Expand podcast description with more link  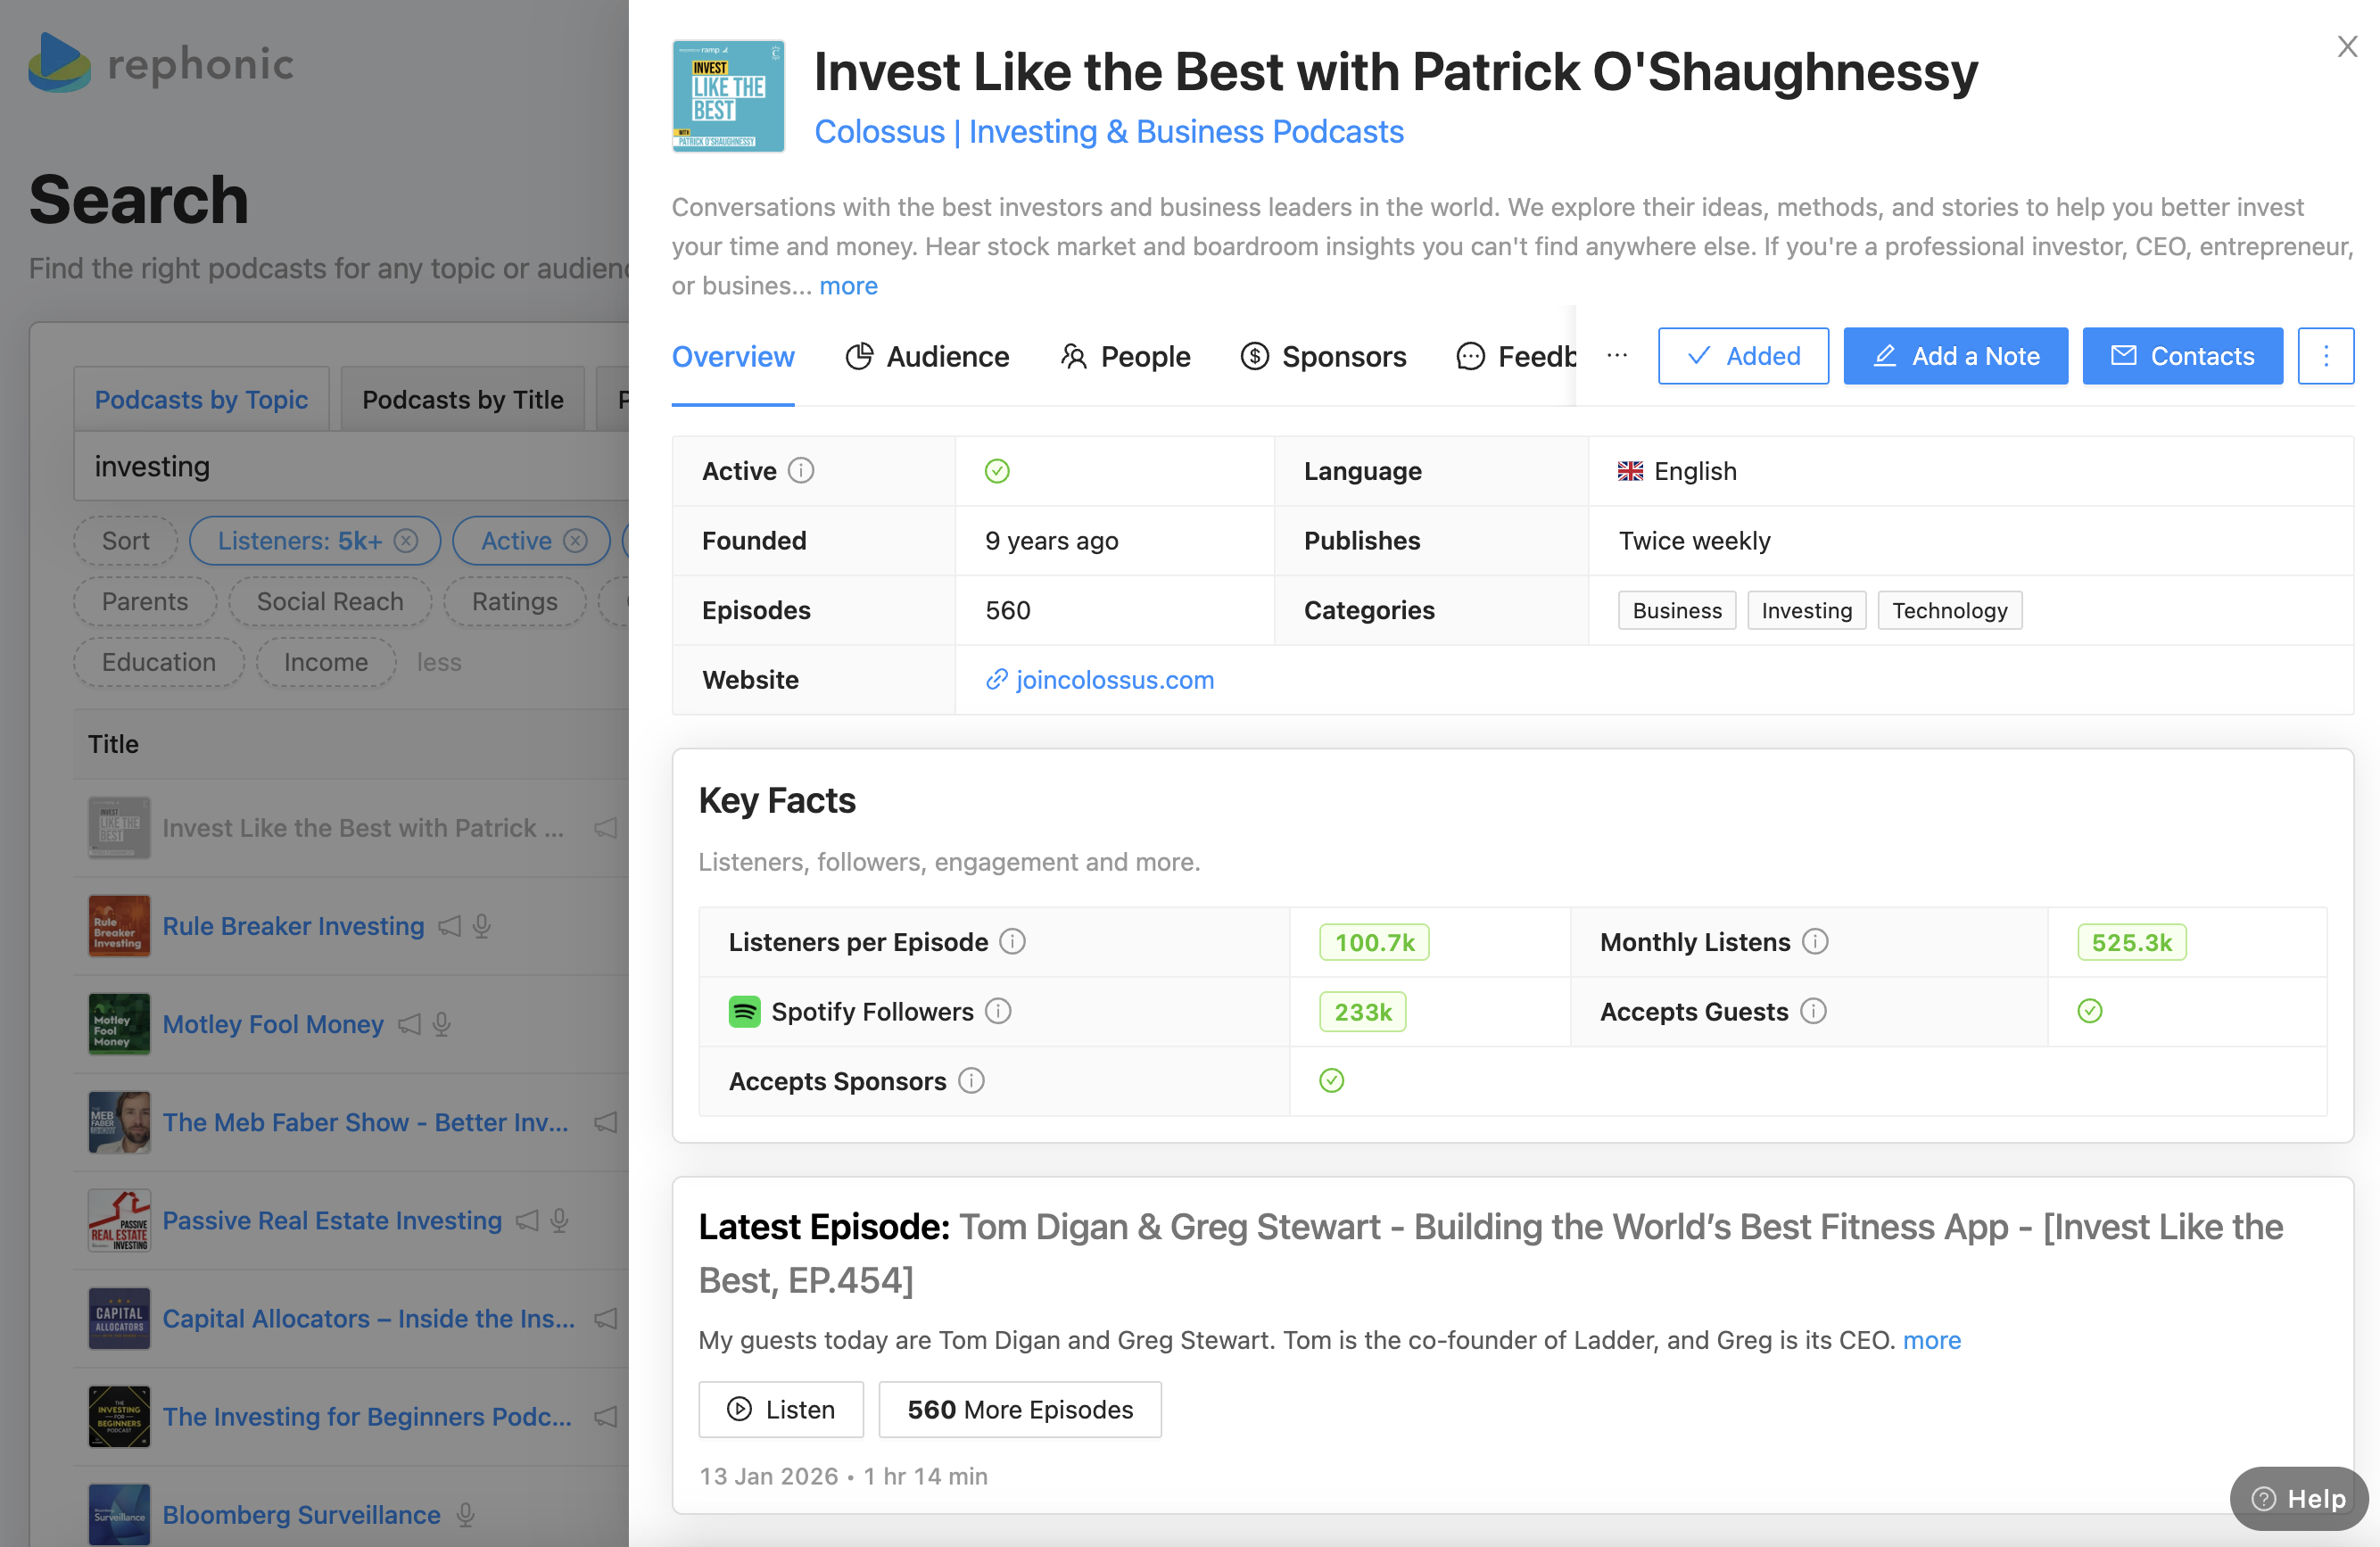(848, 286)
